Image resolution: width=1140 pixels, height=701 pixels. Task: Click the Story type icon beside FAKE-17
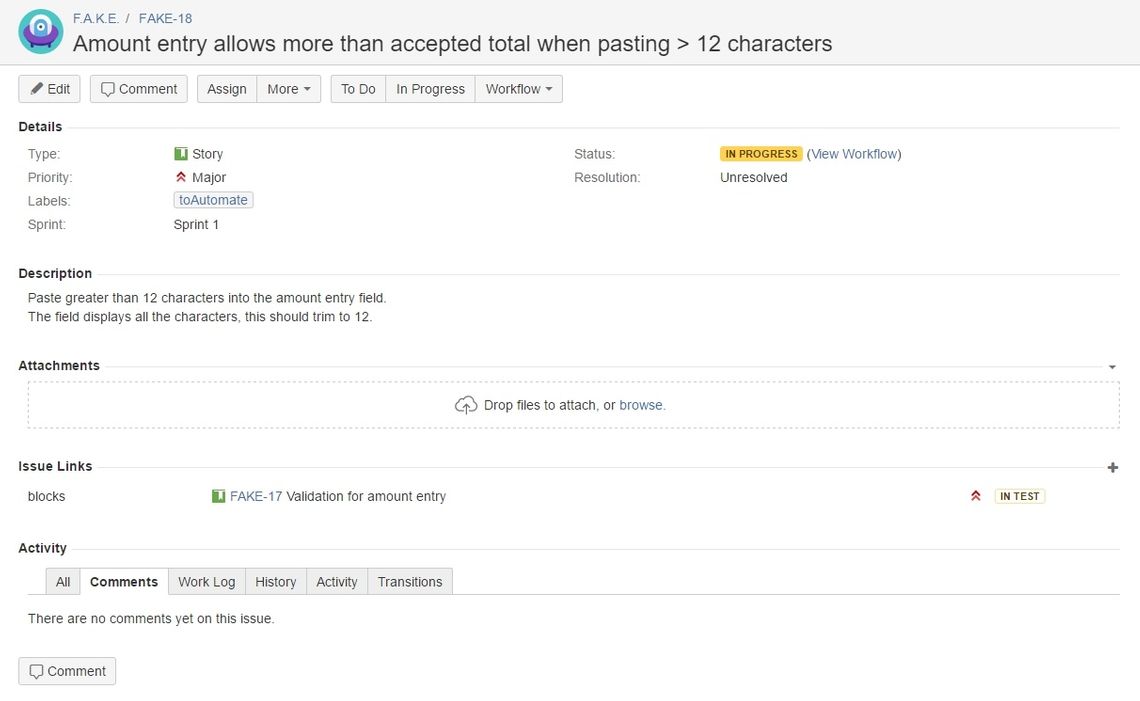[218, 496]
